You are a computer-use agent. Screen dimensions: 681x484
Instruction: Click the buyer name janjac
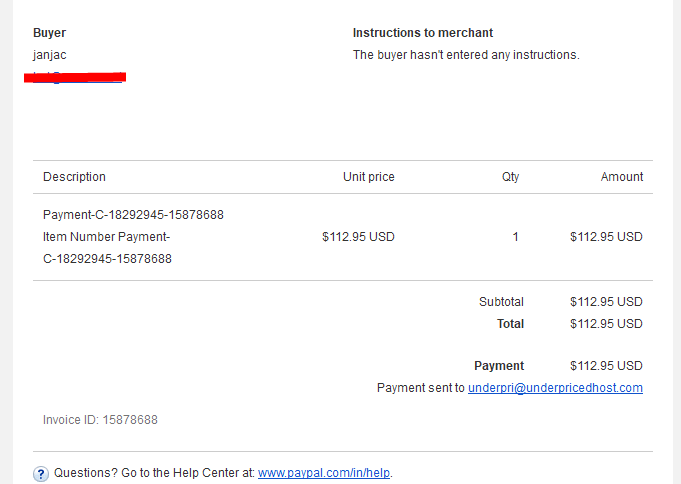point(50,55)
